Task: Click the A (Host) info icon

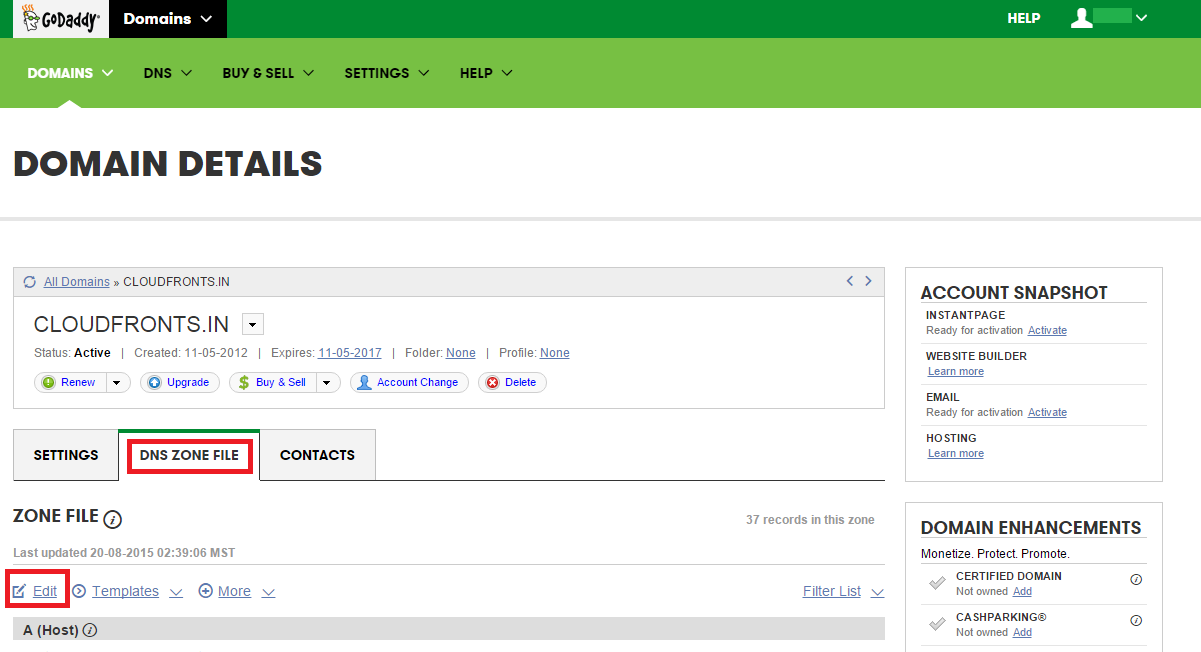Action: click(90, 630)
